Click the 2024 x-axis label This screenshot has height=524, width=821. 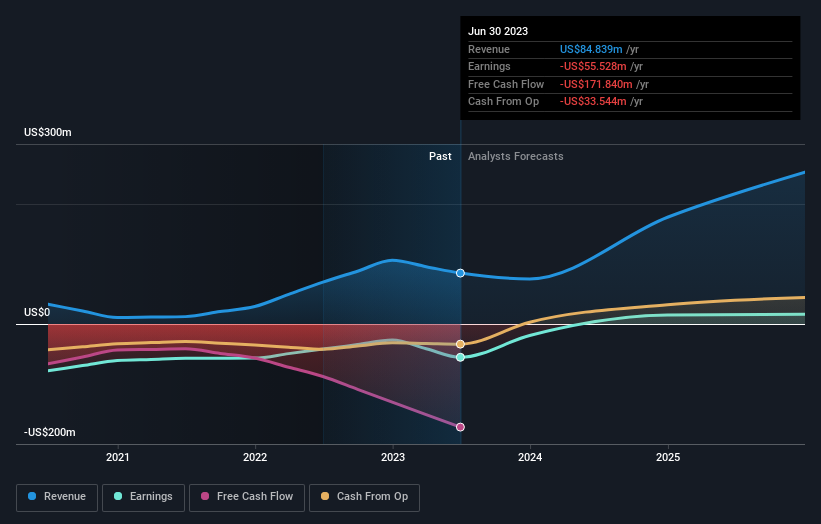point(530,457)
